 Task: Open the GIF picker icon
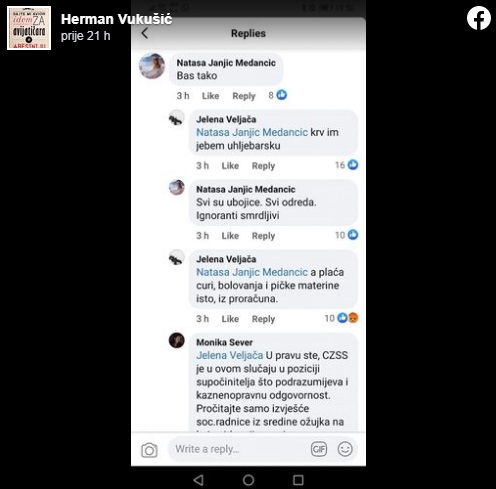tap(319, 449)
